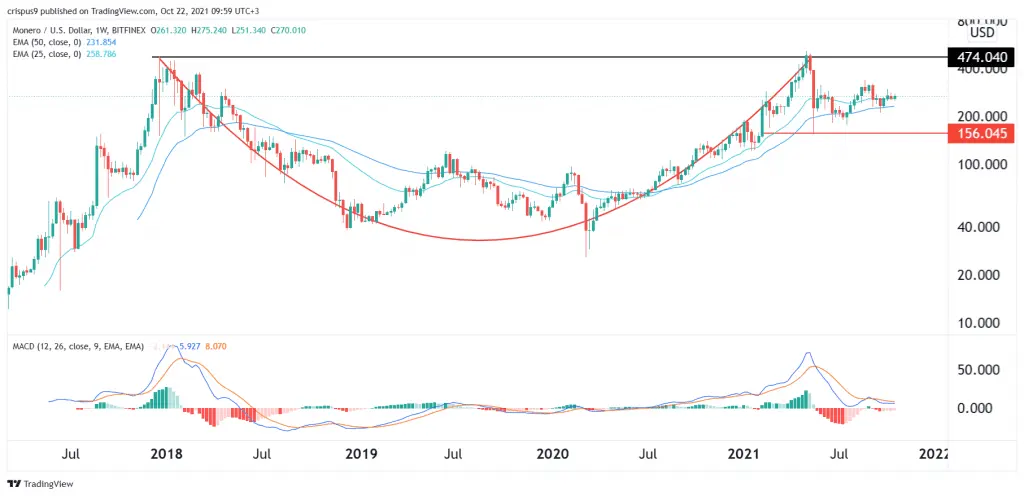Viewport: 1024px width, 496px height.
Task: Click the USD currency label on price axis
Action: 982,33
